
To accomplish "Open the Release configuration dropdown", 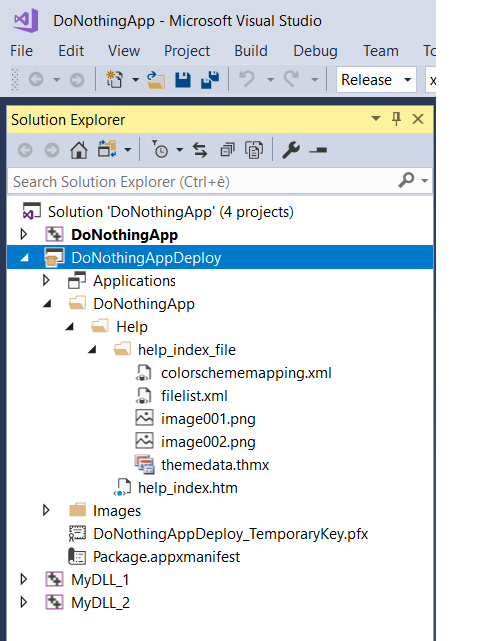I will pyautogui.click(x=376, y=80).
